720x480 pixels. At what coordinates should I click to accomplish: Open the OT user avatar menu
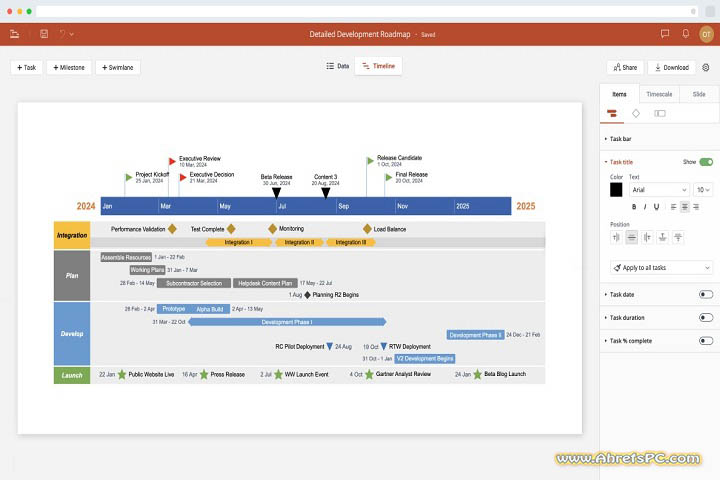click(706, 34)
